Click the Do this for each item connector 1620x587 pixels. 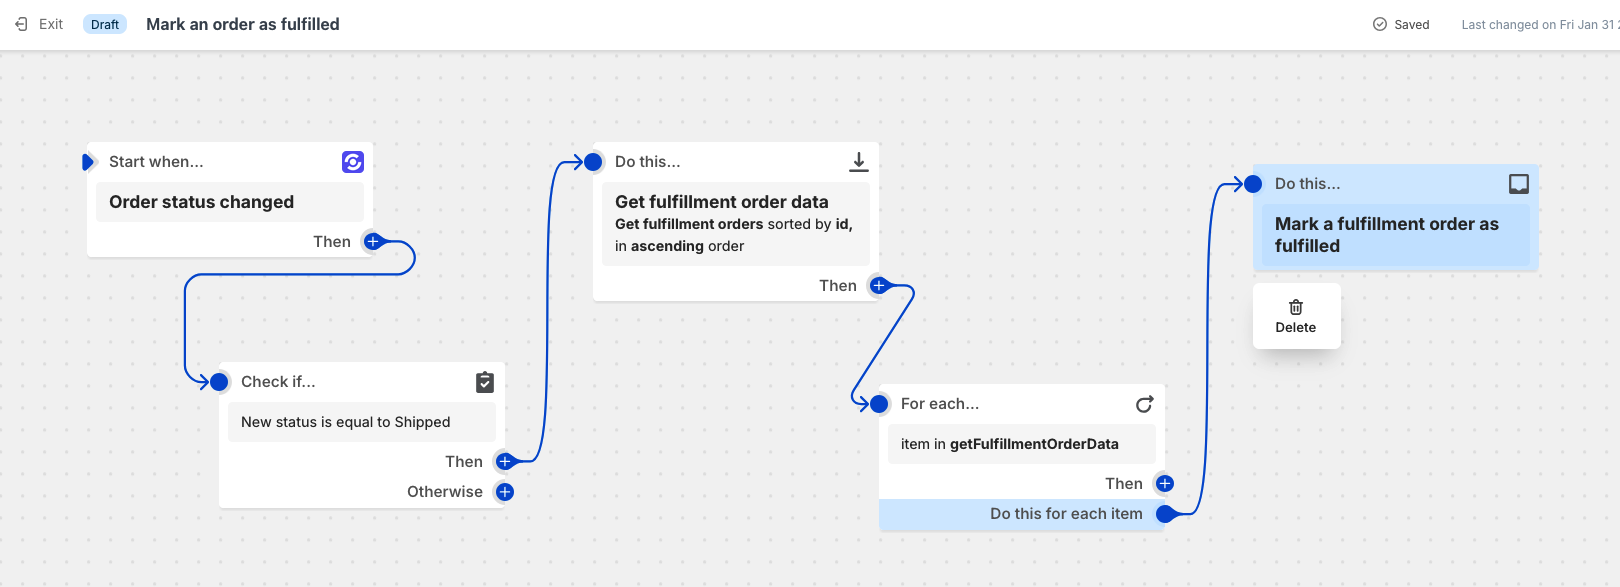click(x=1165, y=514)
